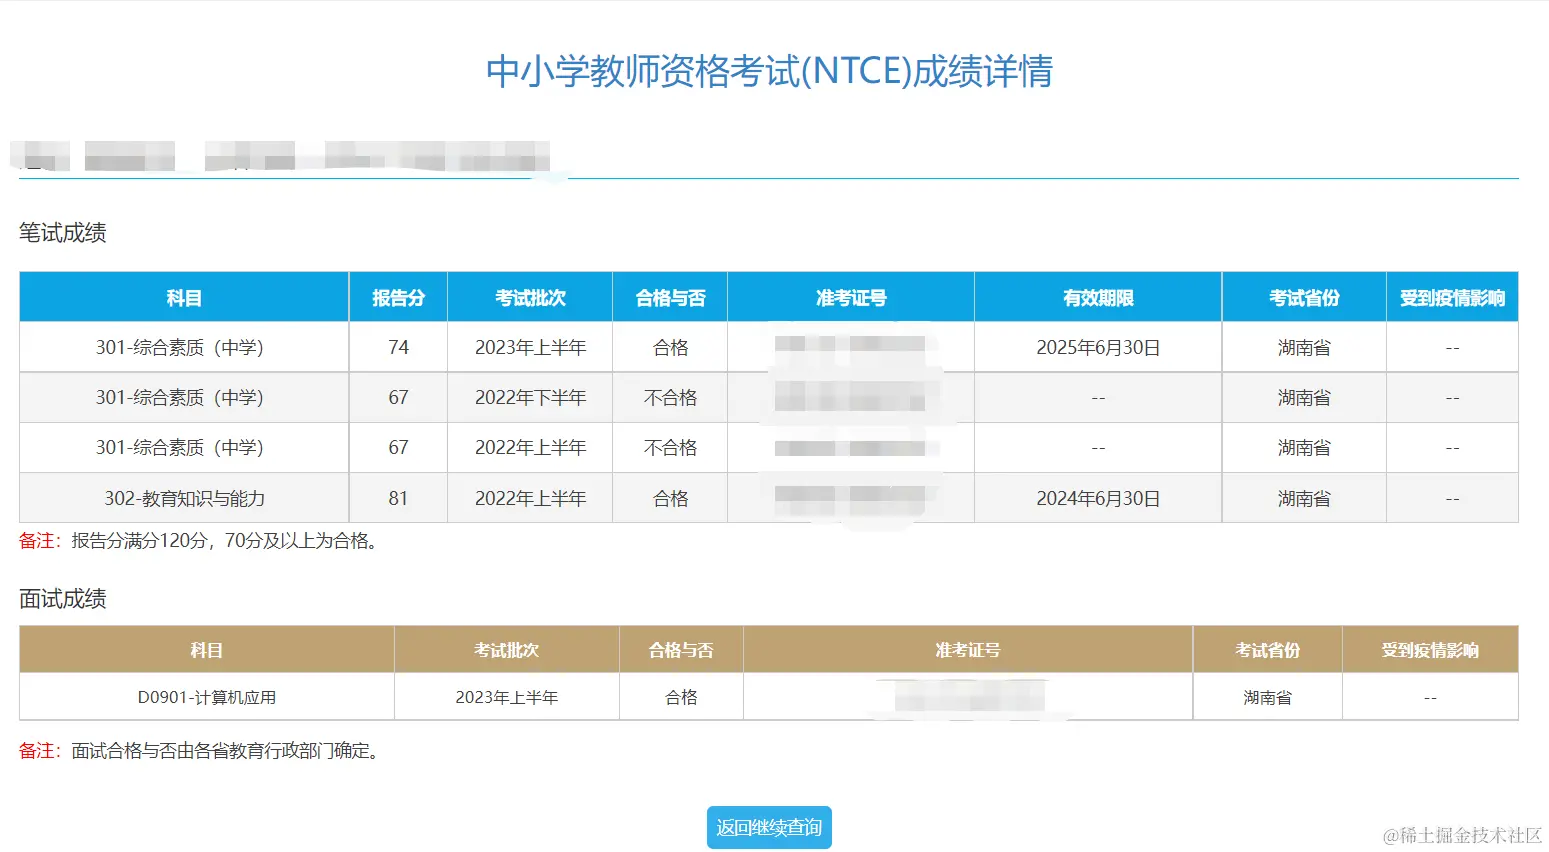Image resolution: width=1549 pixels, height=852 pixels.
Task: Click 不合格 in the 2022年下半年 row
Action: pyautogui.click(x=670, y=398)
